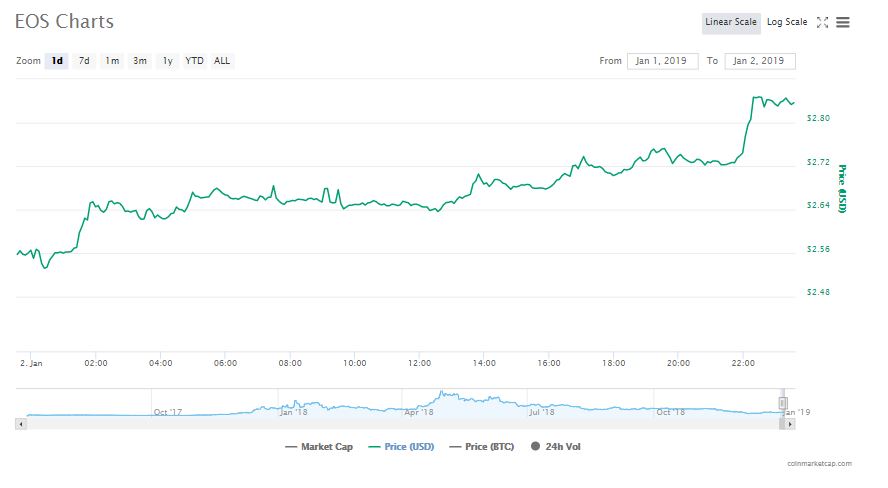Toggle fullscreen chart view
Viewport: 888px width, 488px height.
(822, 23)
